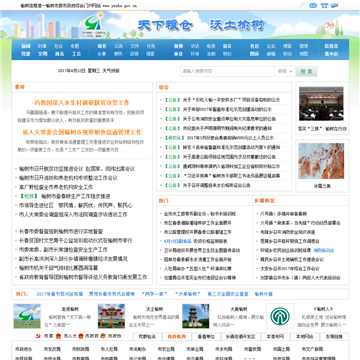
Task: Open the 部门 section heading
Action: tap(164, 201)
